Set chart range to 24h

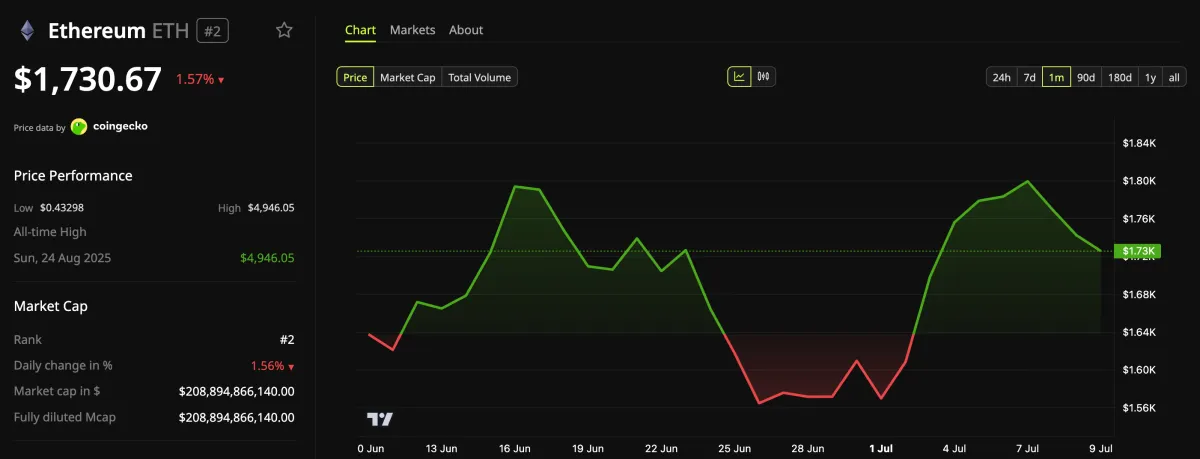tap(1001, 77)
